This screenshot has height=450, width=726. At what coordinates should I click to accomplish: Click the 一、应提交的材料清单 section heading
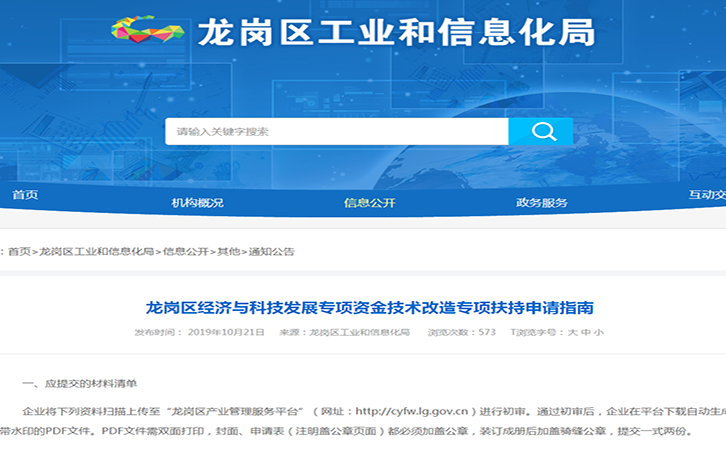tap(80, 383)
